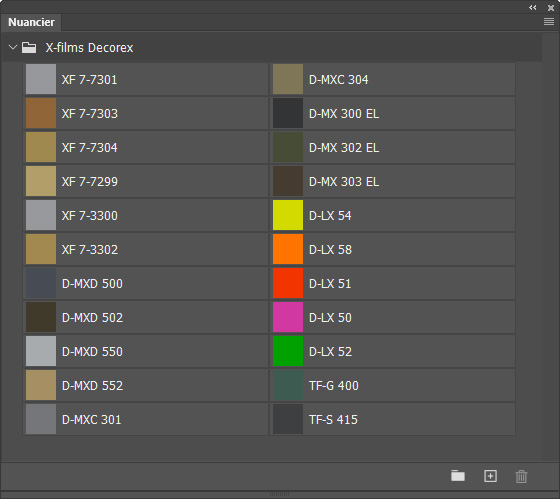Click the D-LX 50 label
Image resolution: width=560 pixels, height=499 pixels.
[330, 317]
